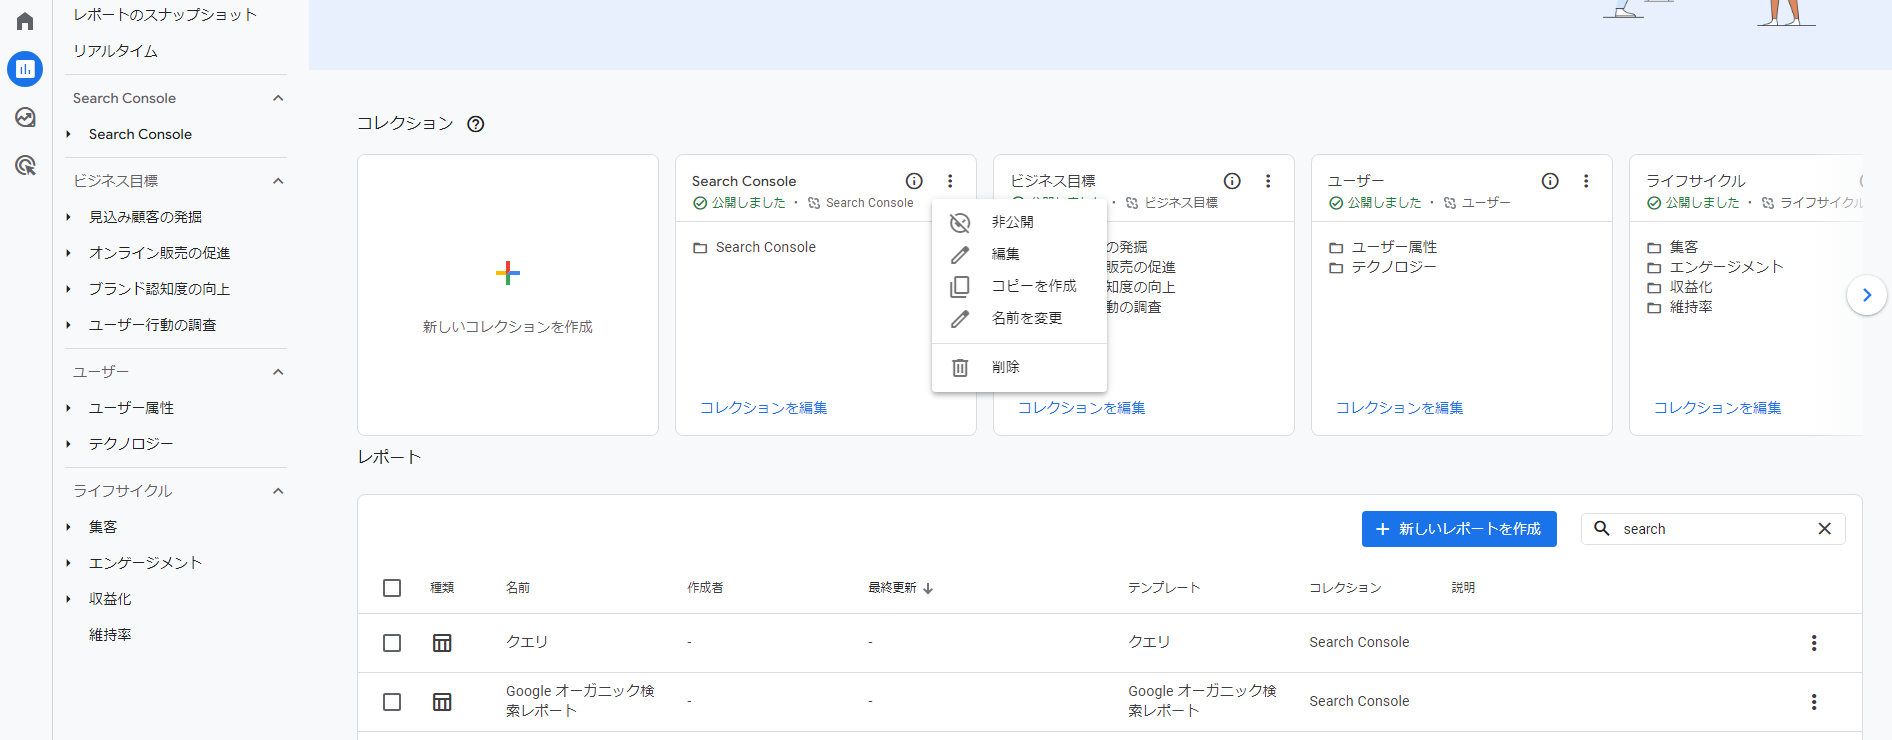This screenshot has height=740, width=1892.
Task: Click 新しいコレクションを作成 card
Action: 508,295
